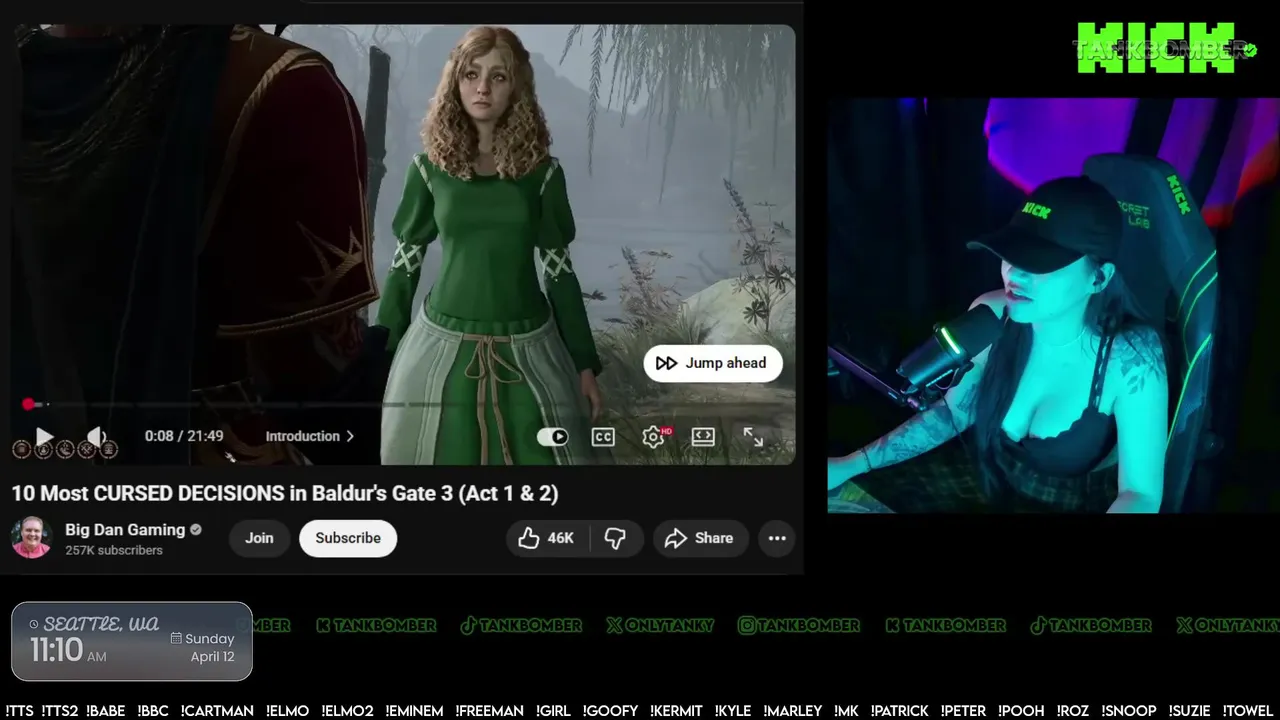Screen dimensions: 1280x720
Task: Mute the video volume speaker icon
Action: [96, 436]
